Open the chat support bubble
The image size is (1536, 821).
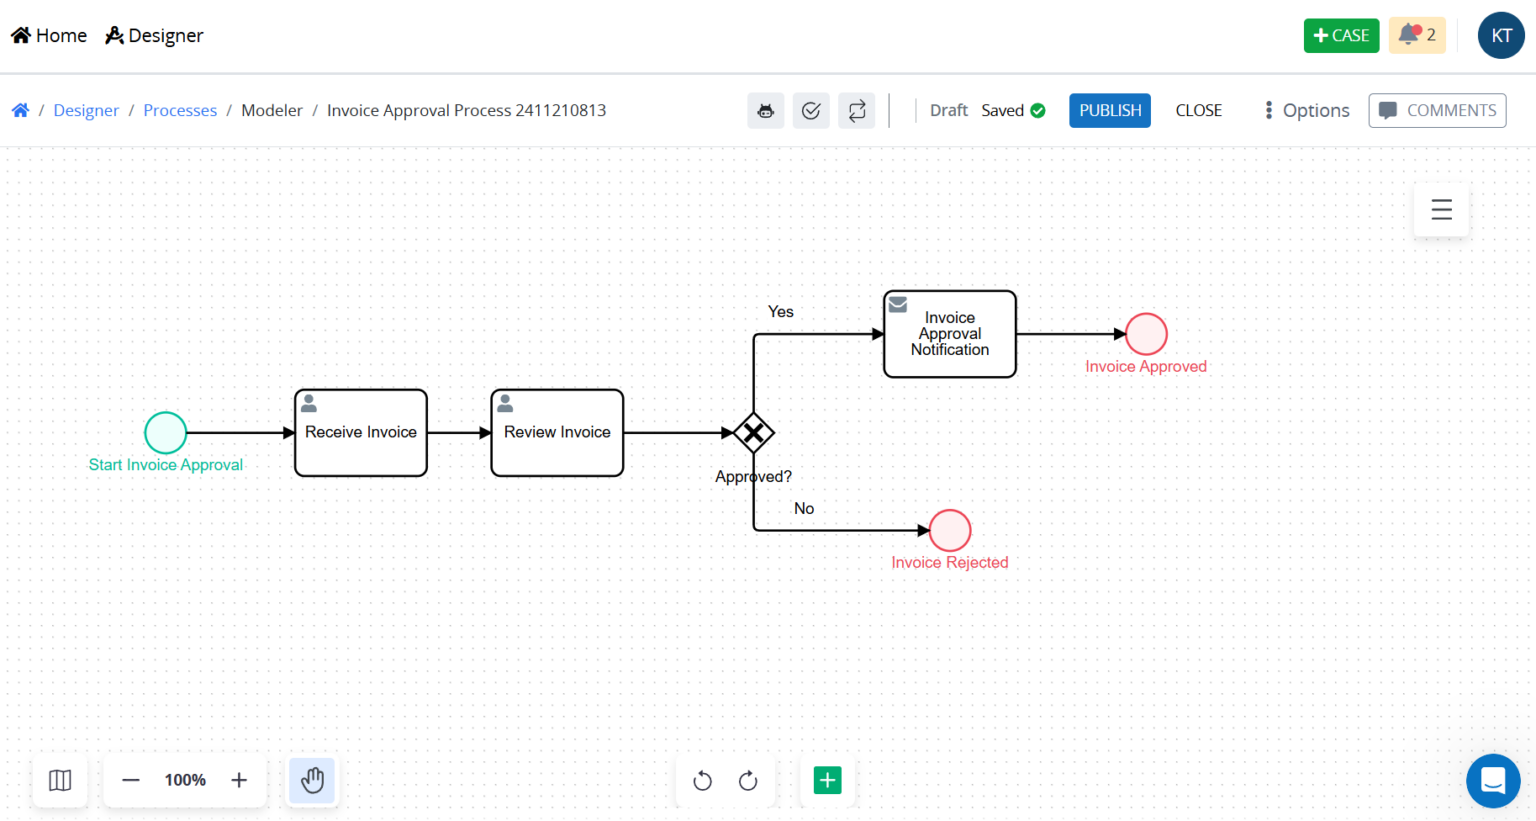1493,781
